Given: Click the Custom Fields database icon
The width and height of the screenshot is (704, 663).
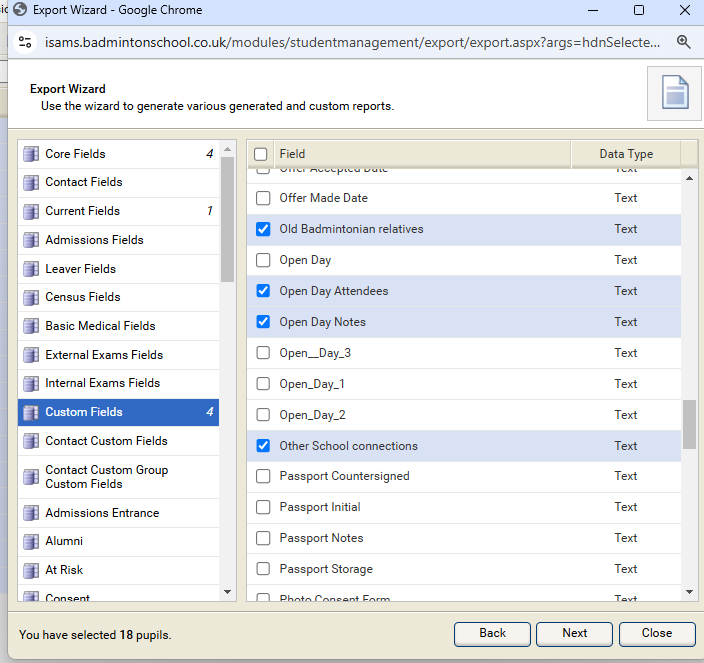Looking at the screenshot, I should (x=31, y=413).
